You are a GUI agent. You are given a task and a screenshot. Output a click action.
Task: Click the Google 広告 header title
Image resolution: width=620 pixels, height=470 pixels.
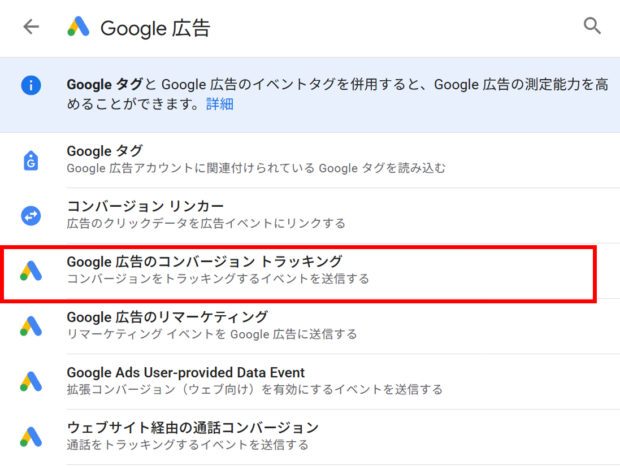(x=155, y=27)
